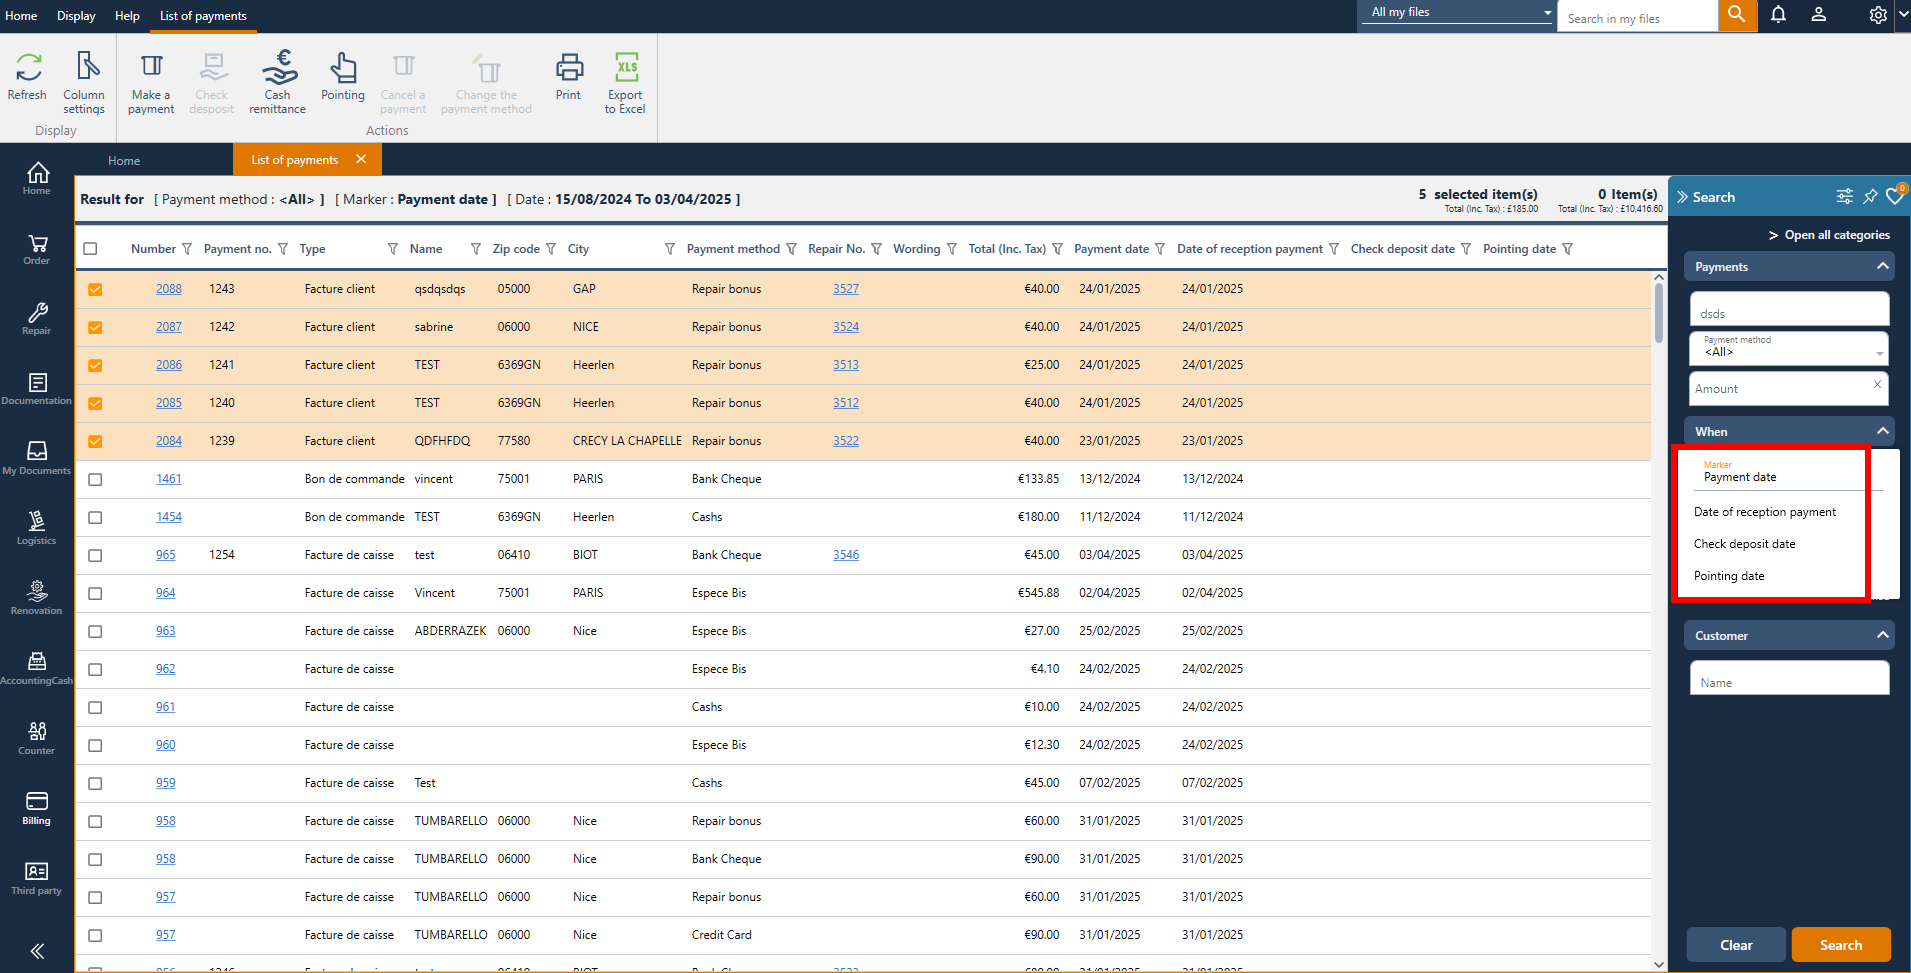The height and width of the screenshot is (973, 1911).
Task: Collapse the Payments category
Action: point(1882,266)
